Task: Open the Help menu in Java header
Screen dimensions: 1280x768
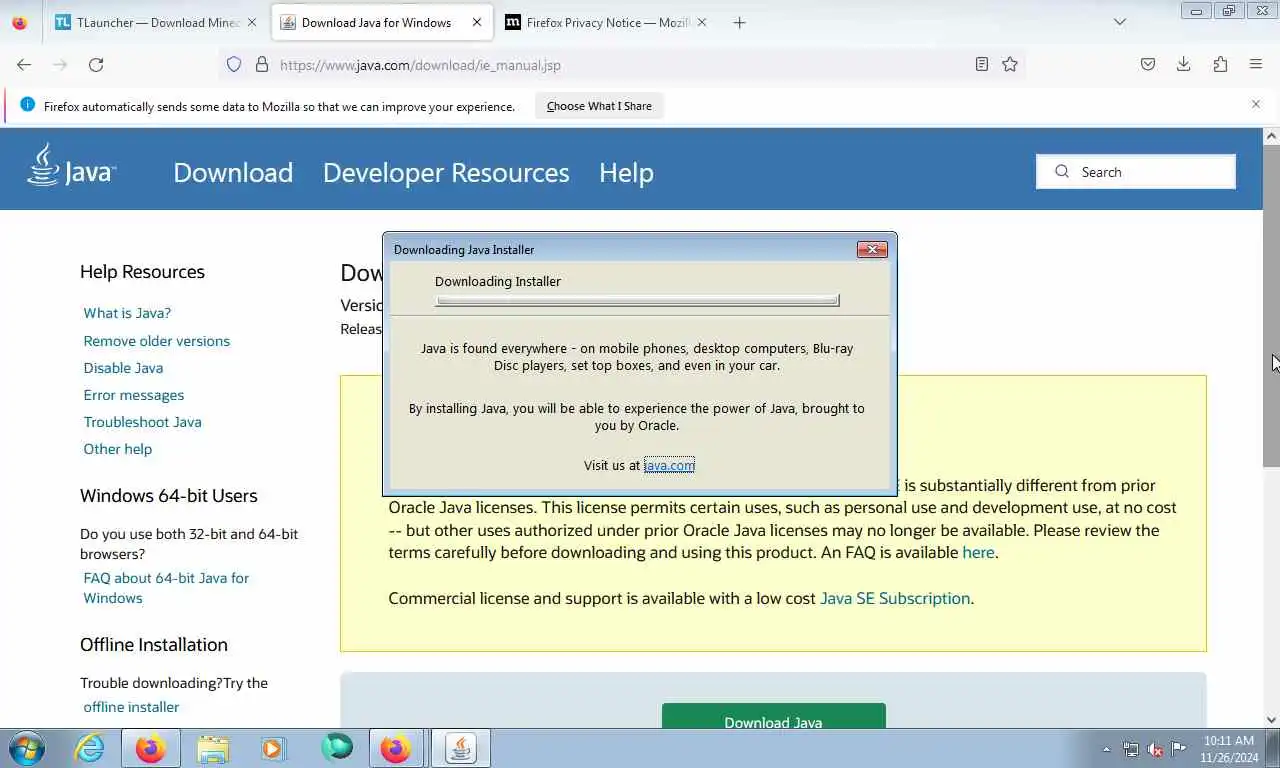Action: pyautogui.click(x=626, y=172)
